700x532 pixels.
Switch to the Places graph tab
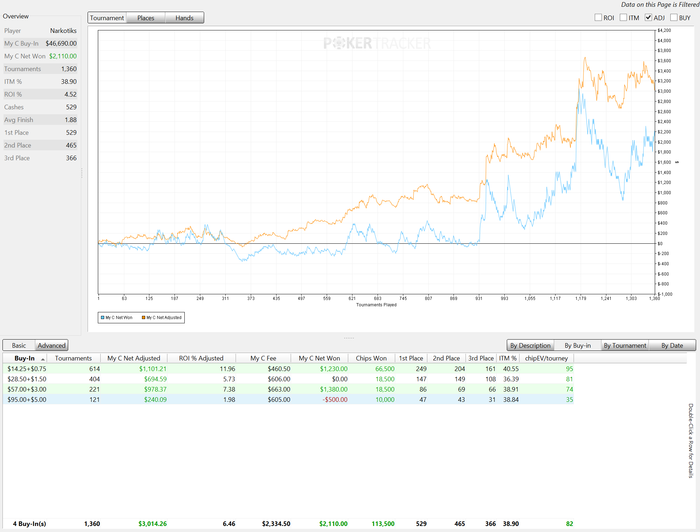tap(146, 18)
